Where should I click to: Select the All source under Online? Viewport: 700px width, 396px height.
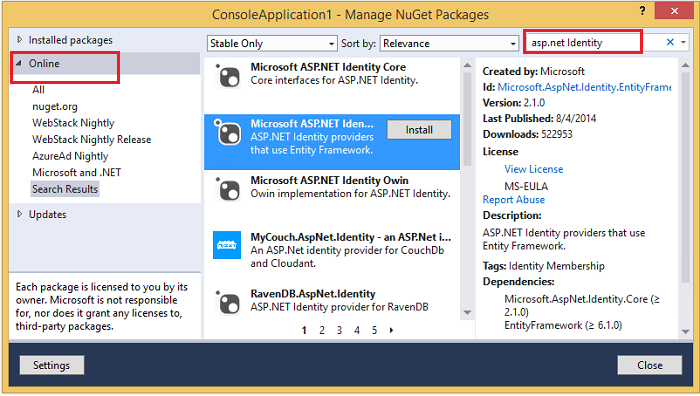tap(38, 90)
